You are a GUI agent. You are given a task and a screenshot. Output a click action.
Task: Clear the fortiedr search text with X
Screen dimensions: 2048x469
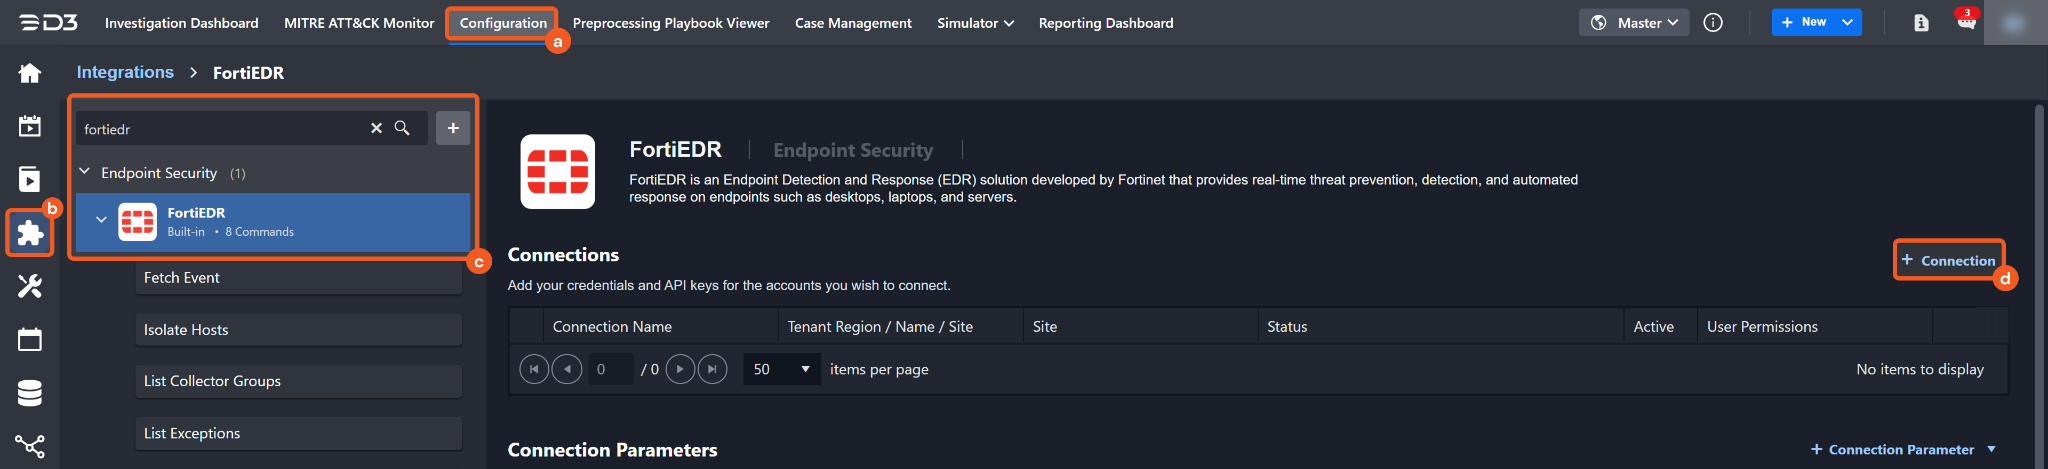(376, 128)
